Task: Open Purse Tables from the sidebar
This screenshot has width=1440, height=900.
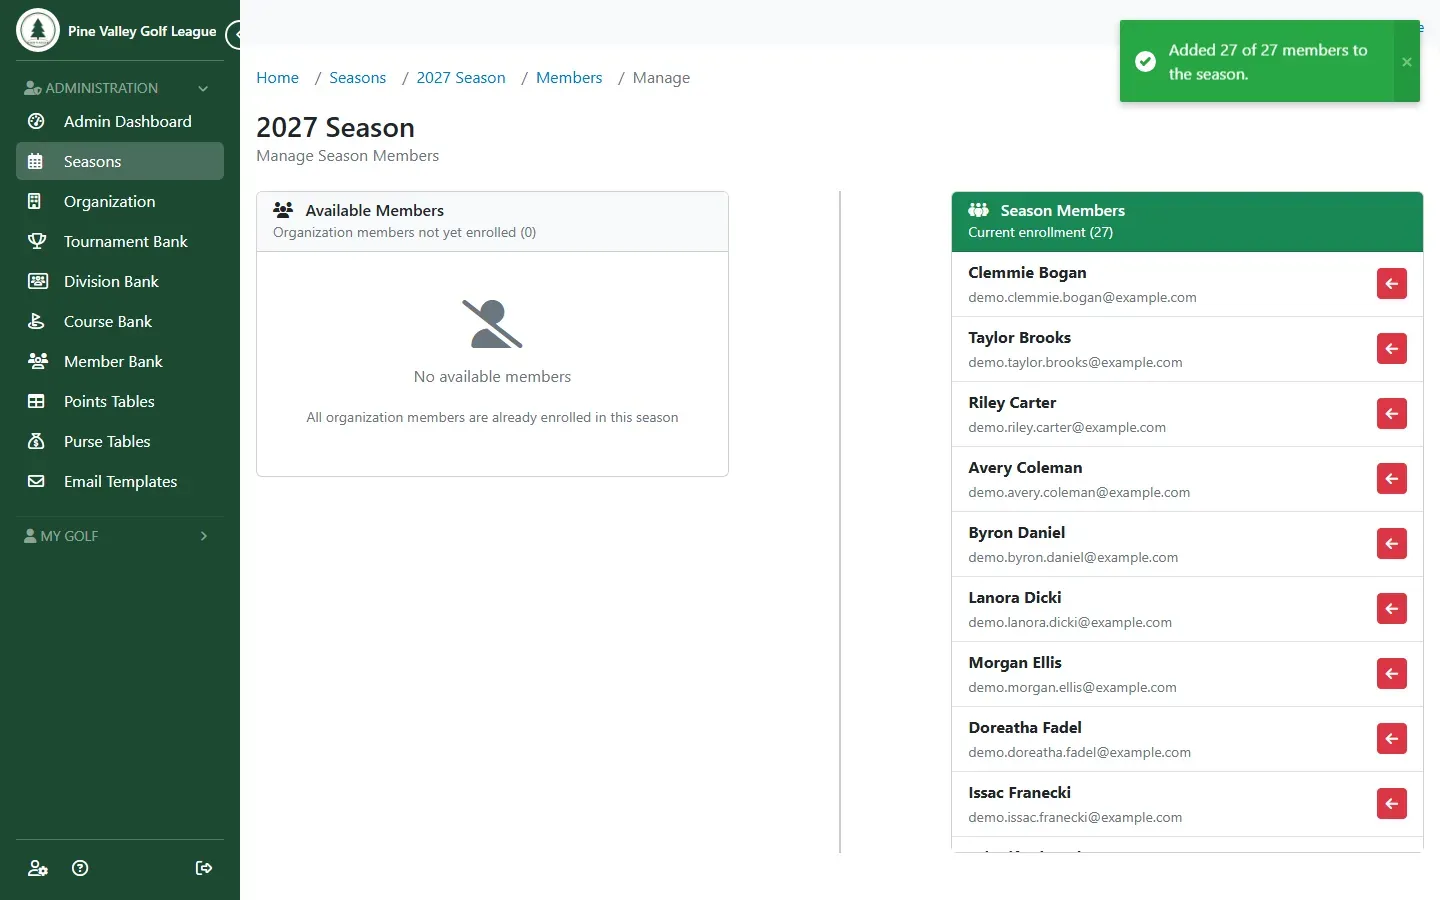Action: [x=120, y=441]
